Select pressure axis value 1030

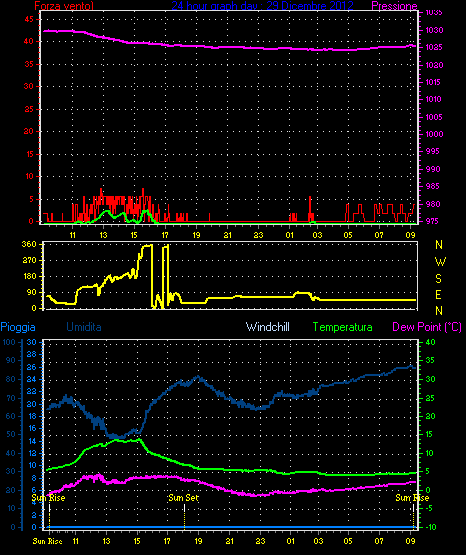point(434,30)
